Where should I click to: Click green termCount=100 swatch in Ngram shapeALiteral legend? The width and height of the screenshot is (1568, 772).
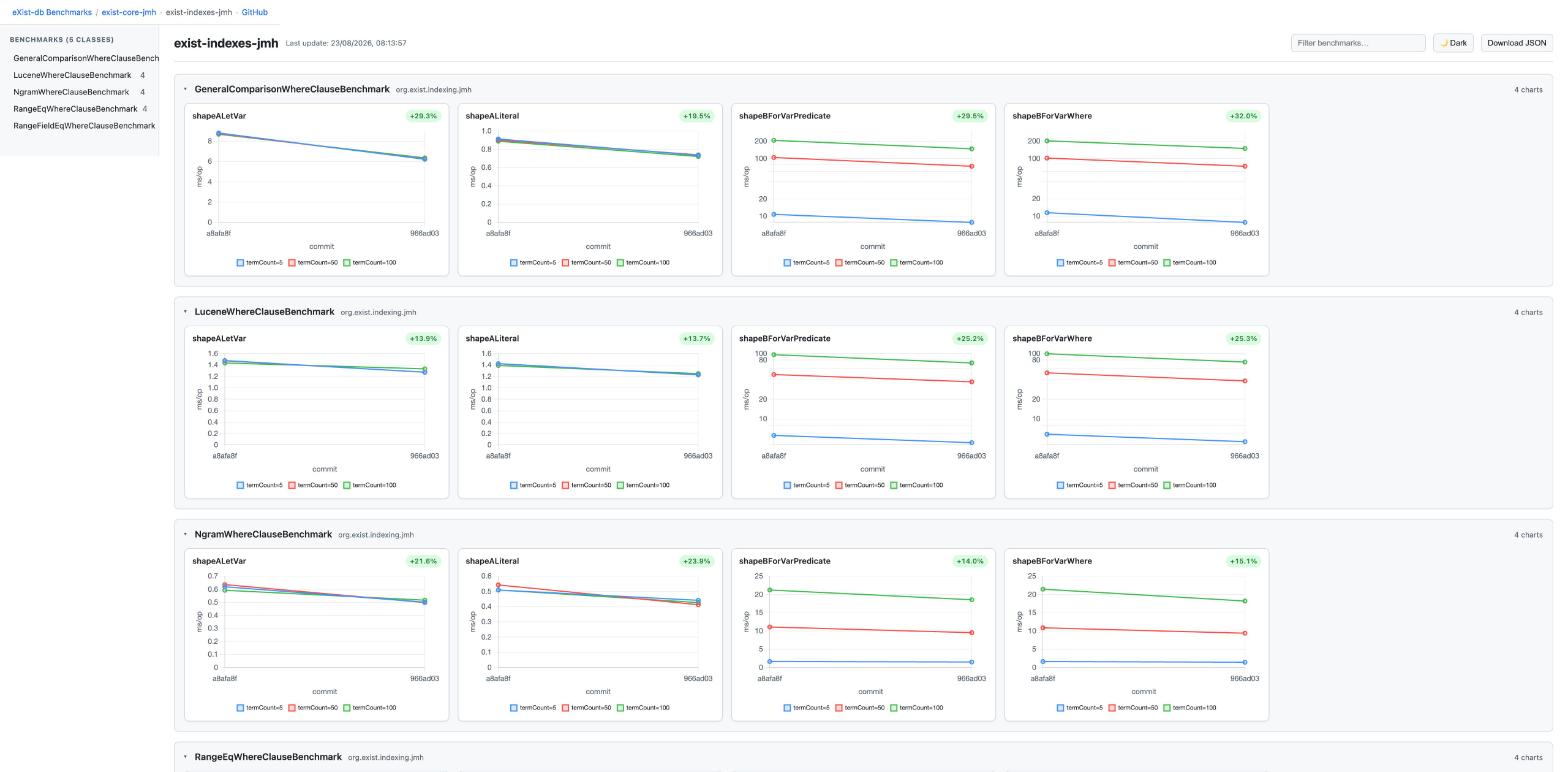coord(620,708)
